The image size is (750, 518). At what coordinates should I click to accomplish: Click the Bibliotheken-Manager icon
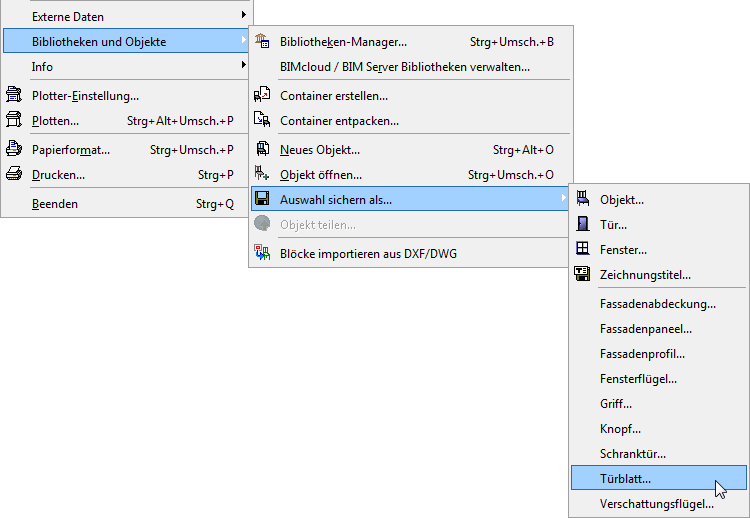(263, 42)
